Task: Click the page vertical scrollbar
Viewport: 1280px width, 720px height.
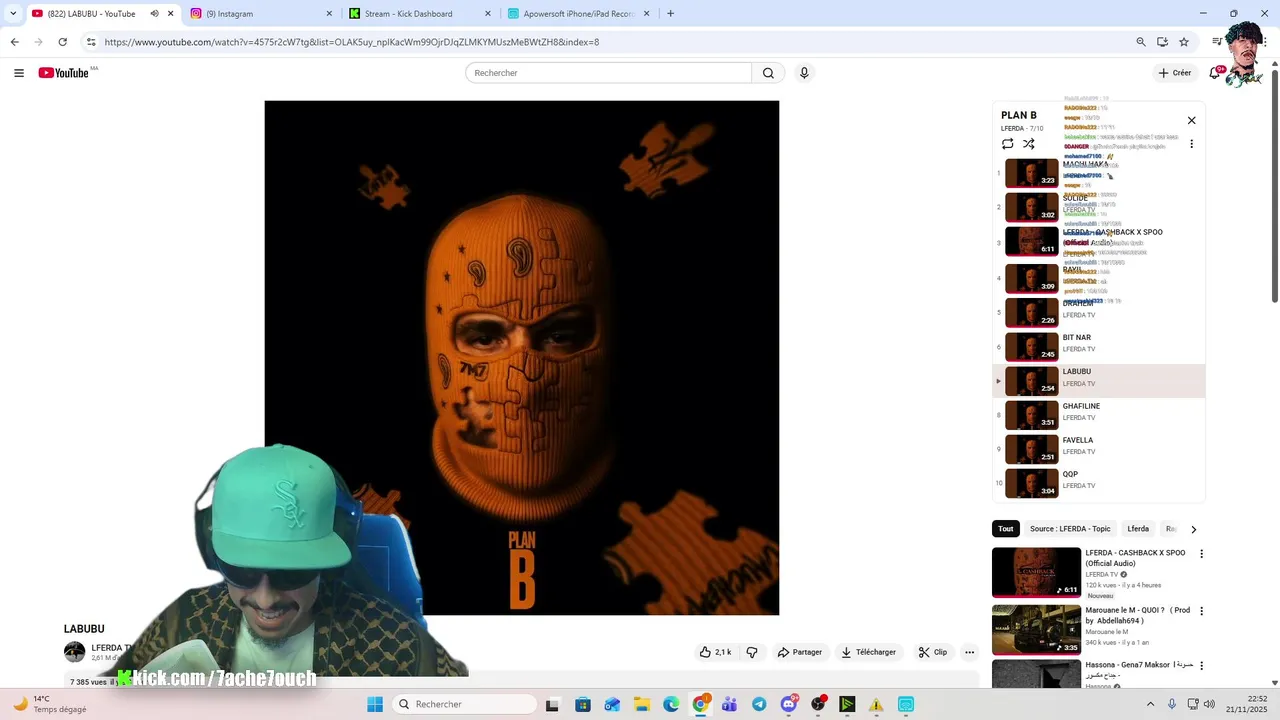Action: tap(1274, 185)
